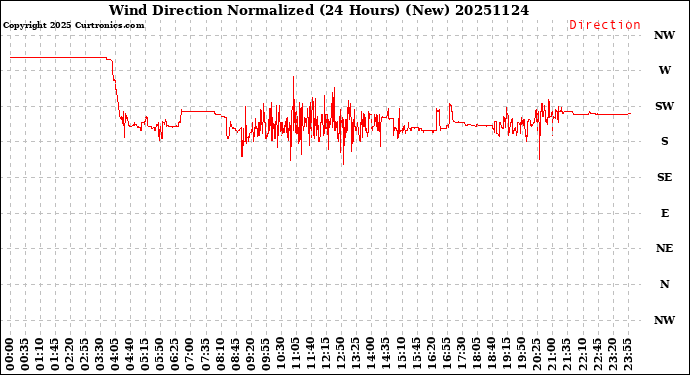Click the '16:55' time axis label
The width and height of the screenshot is (690, 375).
[x=446, y=355]
